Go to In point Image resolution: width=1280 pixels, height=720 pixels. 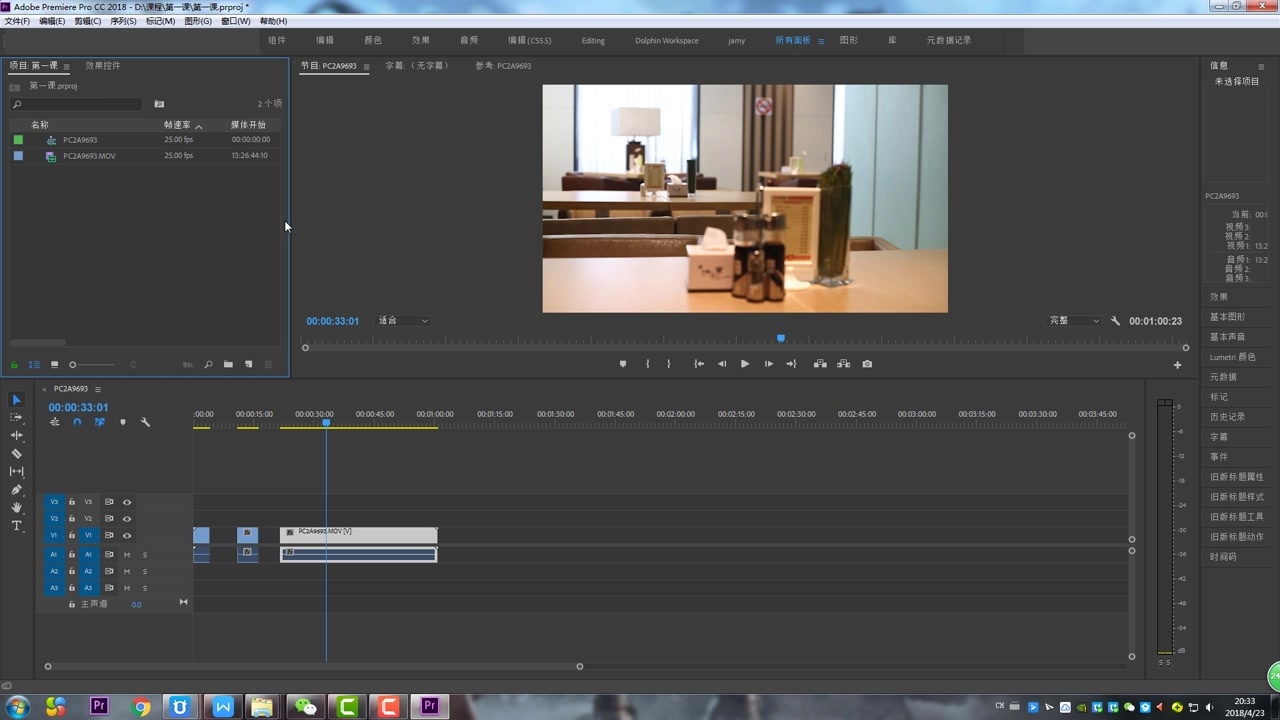click(699, 364)
